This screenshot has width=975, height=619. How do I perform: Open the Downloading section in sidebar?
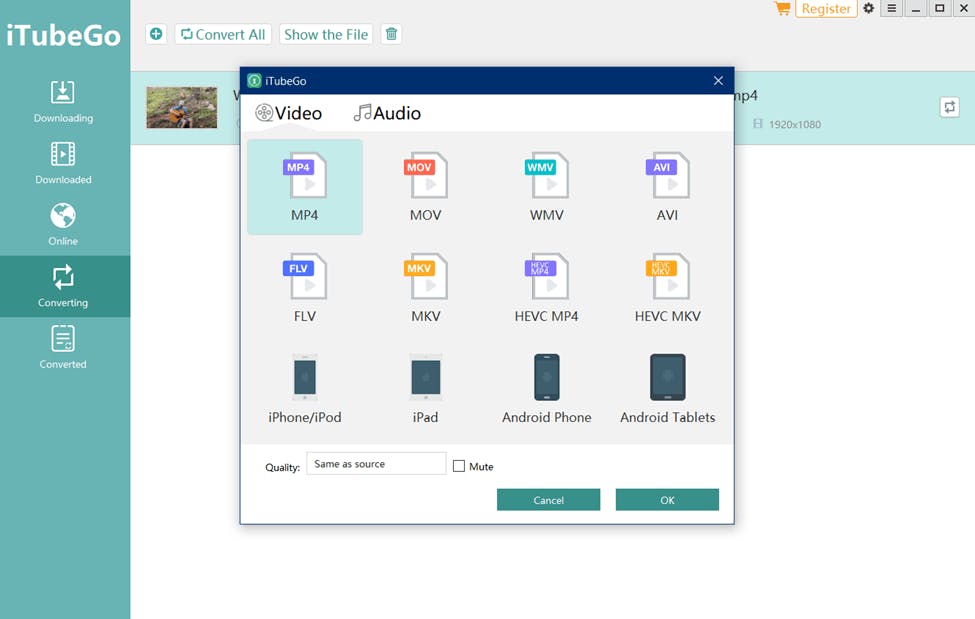coord(63,102)
